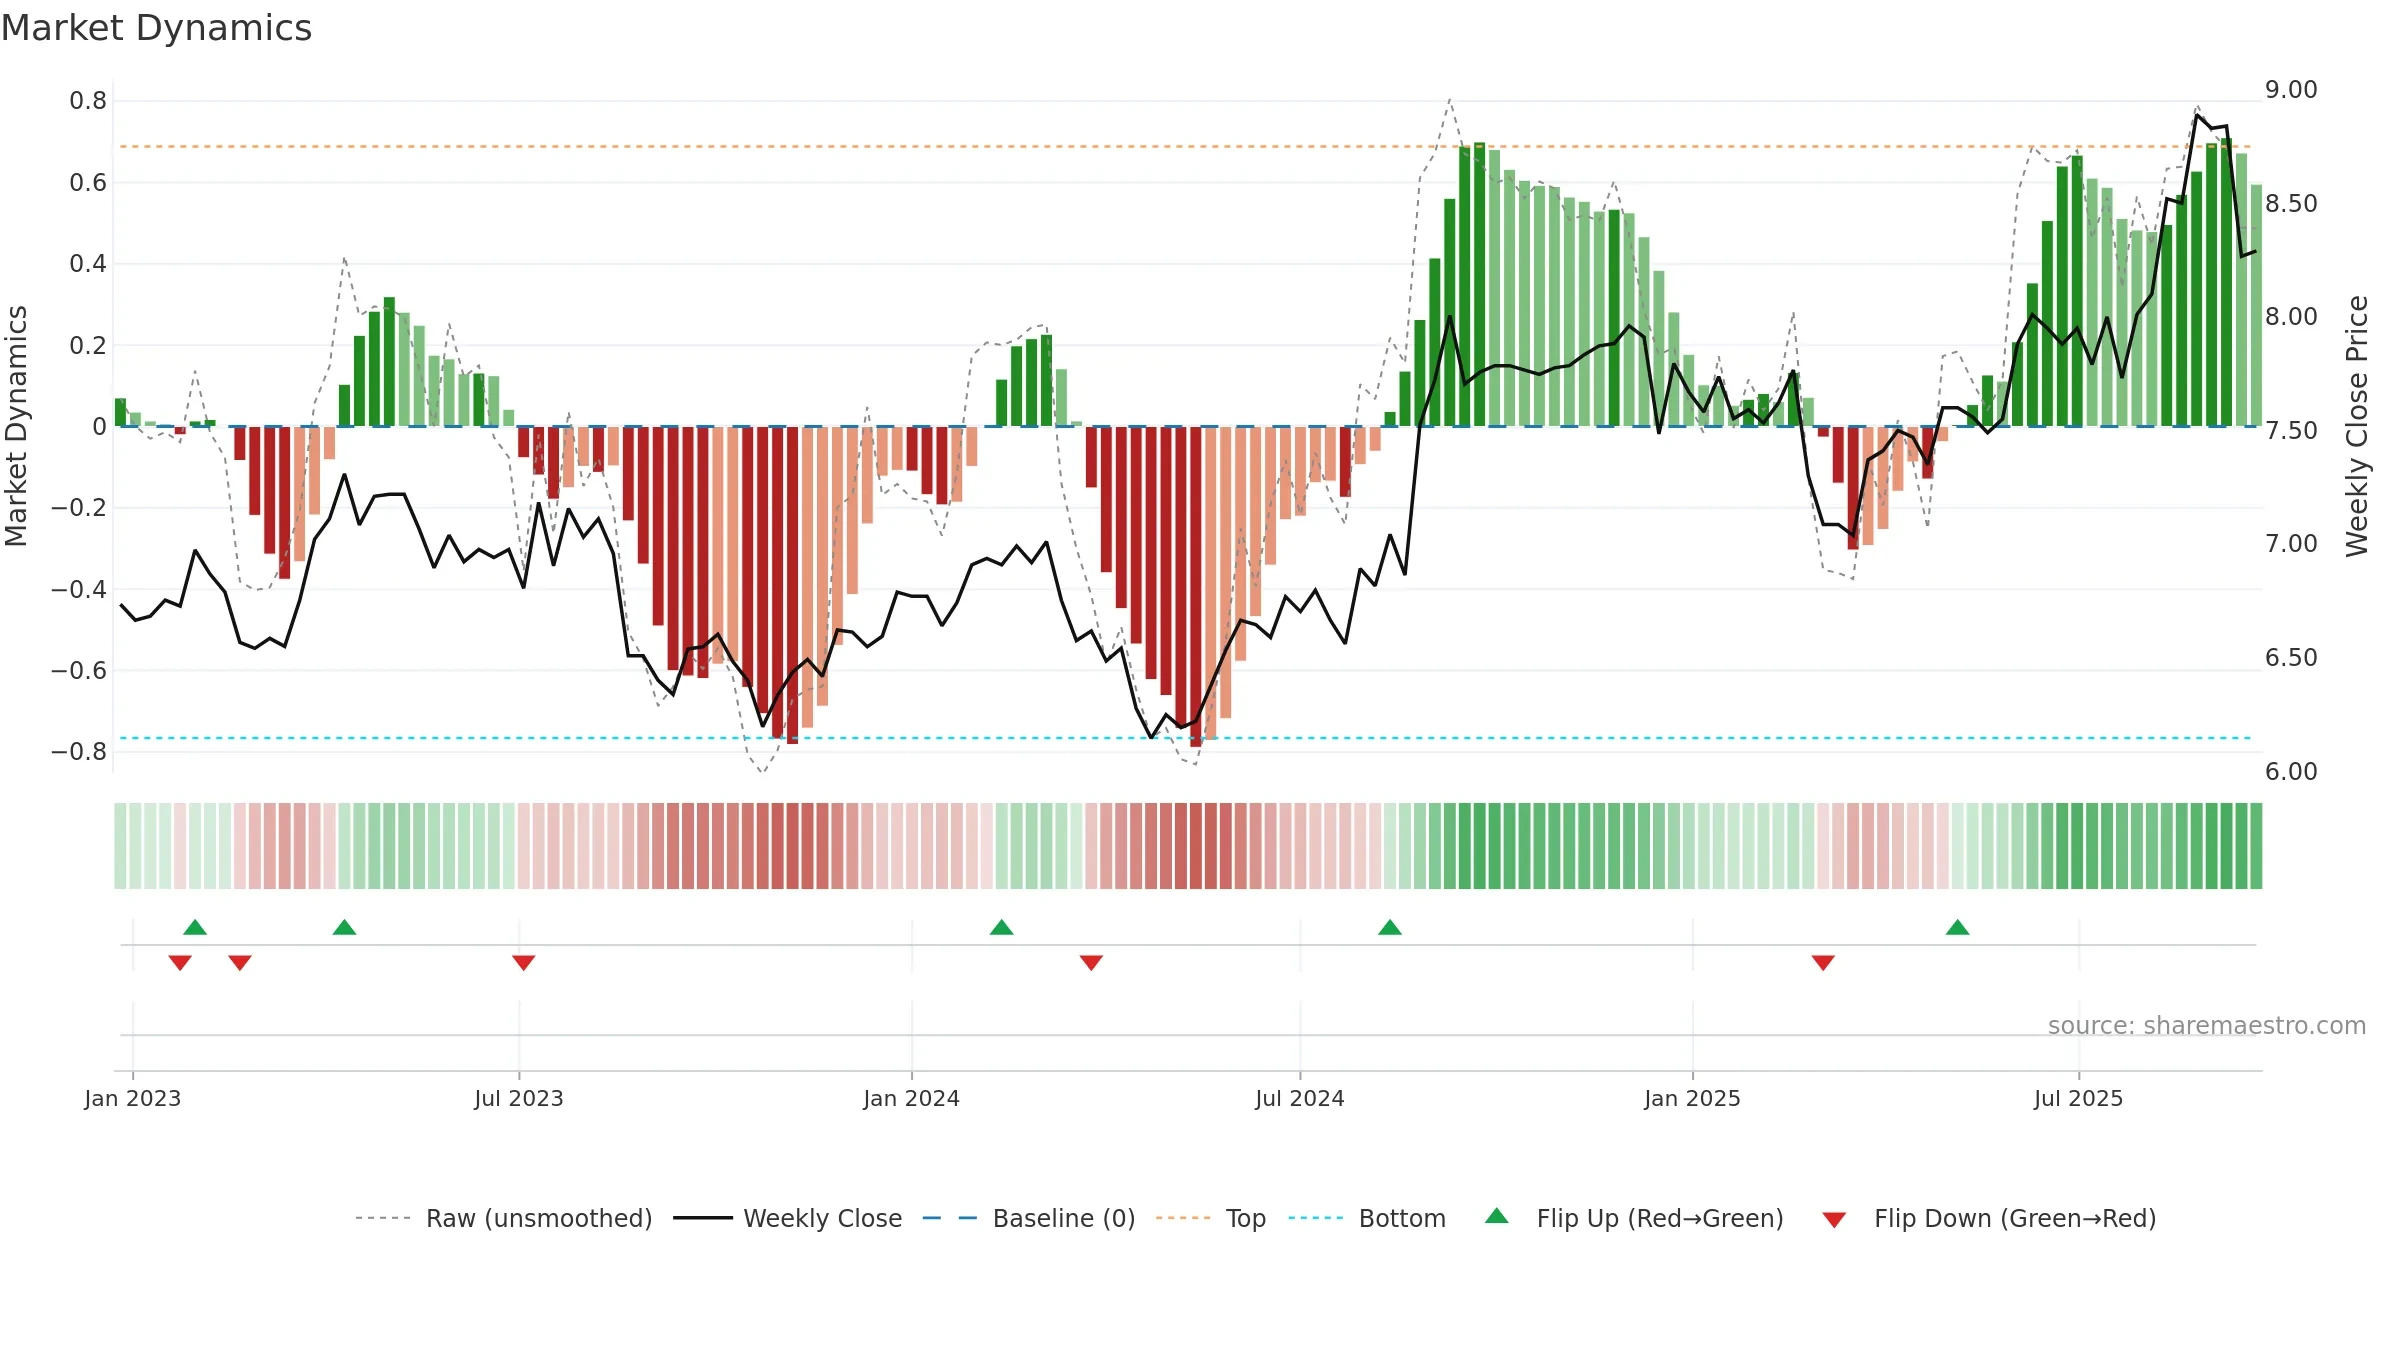This screenshot has height=1350, width=2400.
Task: Click the −0.6 left axis tick label
Action: coord(79,670)
